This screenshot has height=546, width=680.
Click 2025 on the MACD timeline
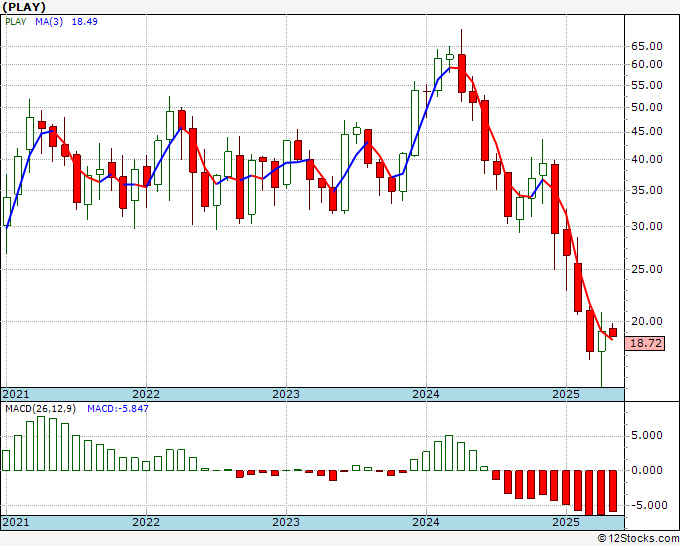(566, 522)
